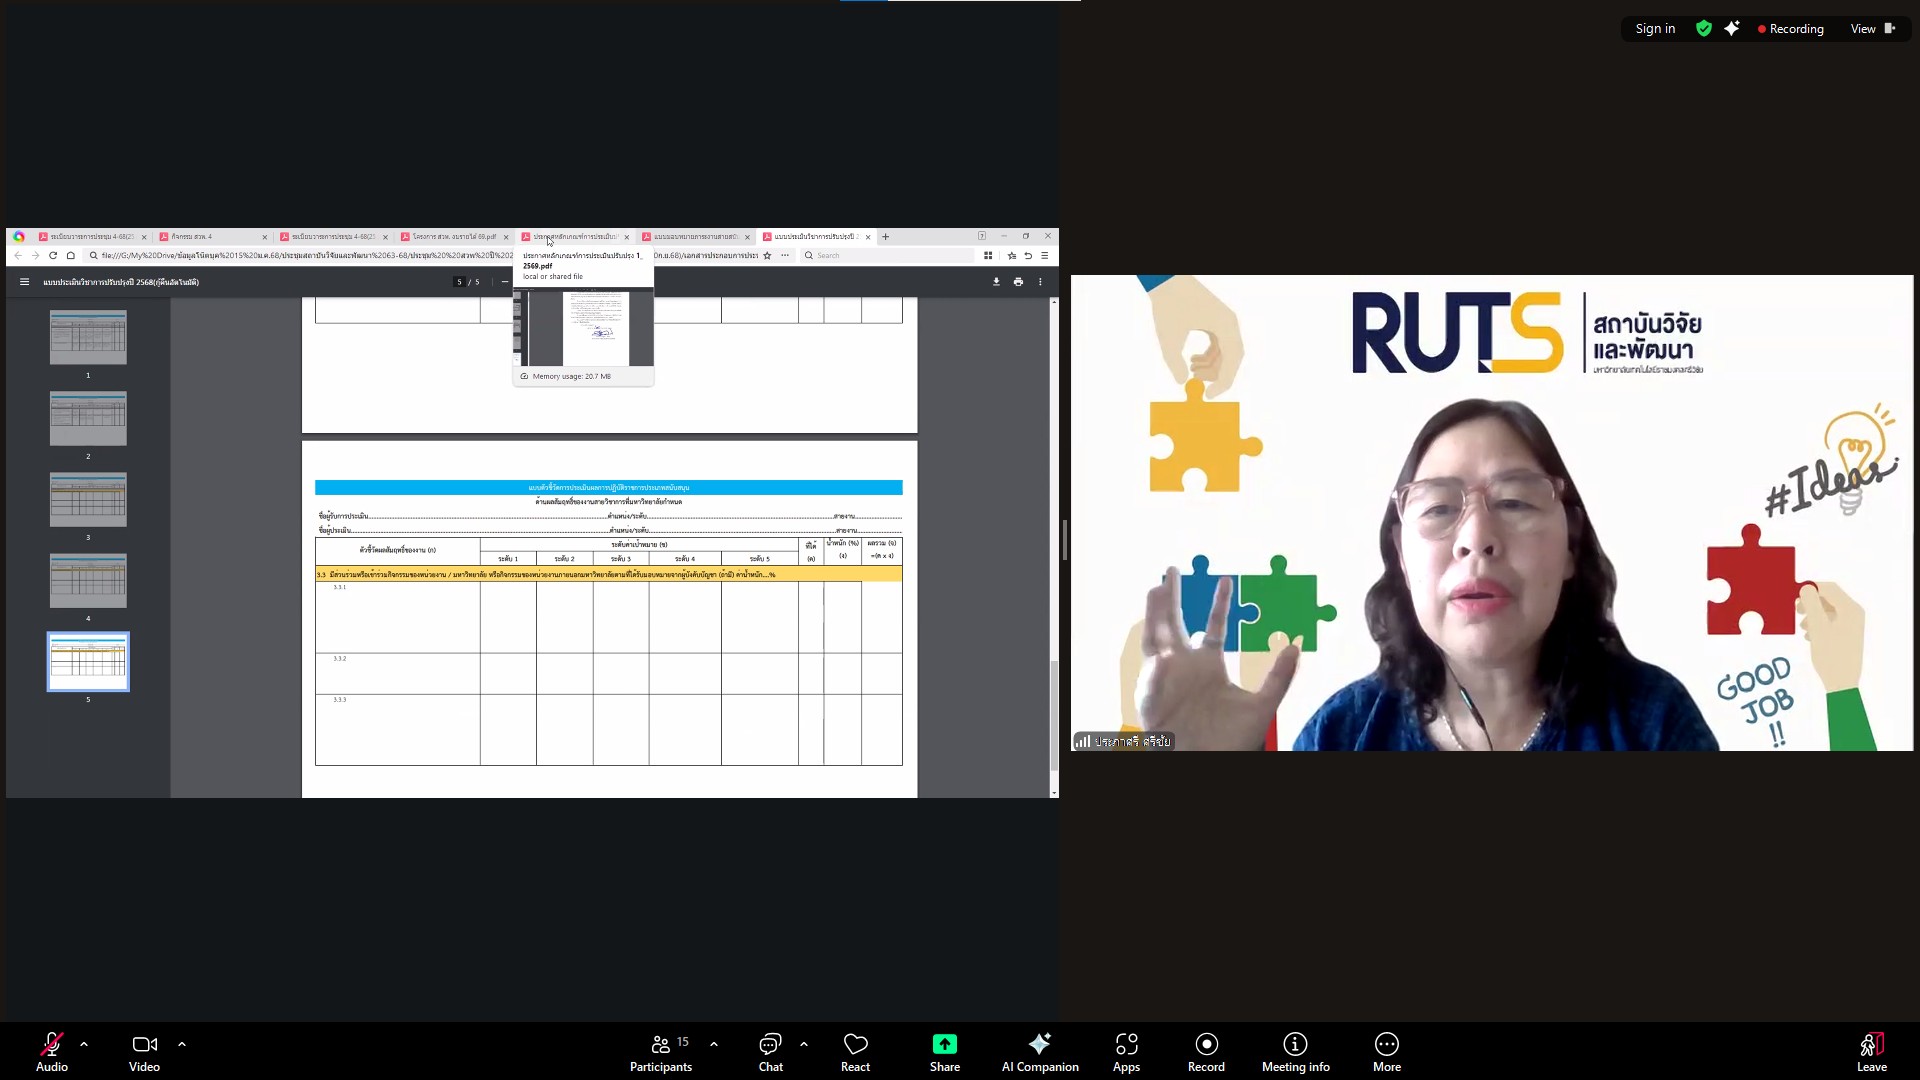1920x1080 pixels.
Task: Toggle the Record button
Action: (x=1206, y=1050)
